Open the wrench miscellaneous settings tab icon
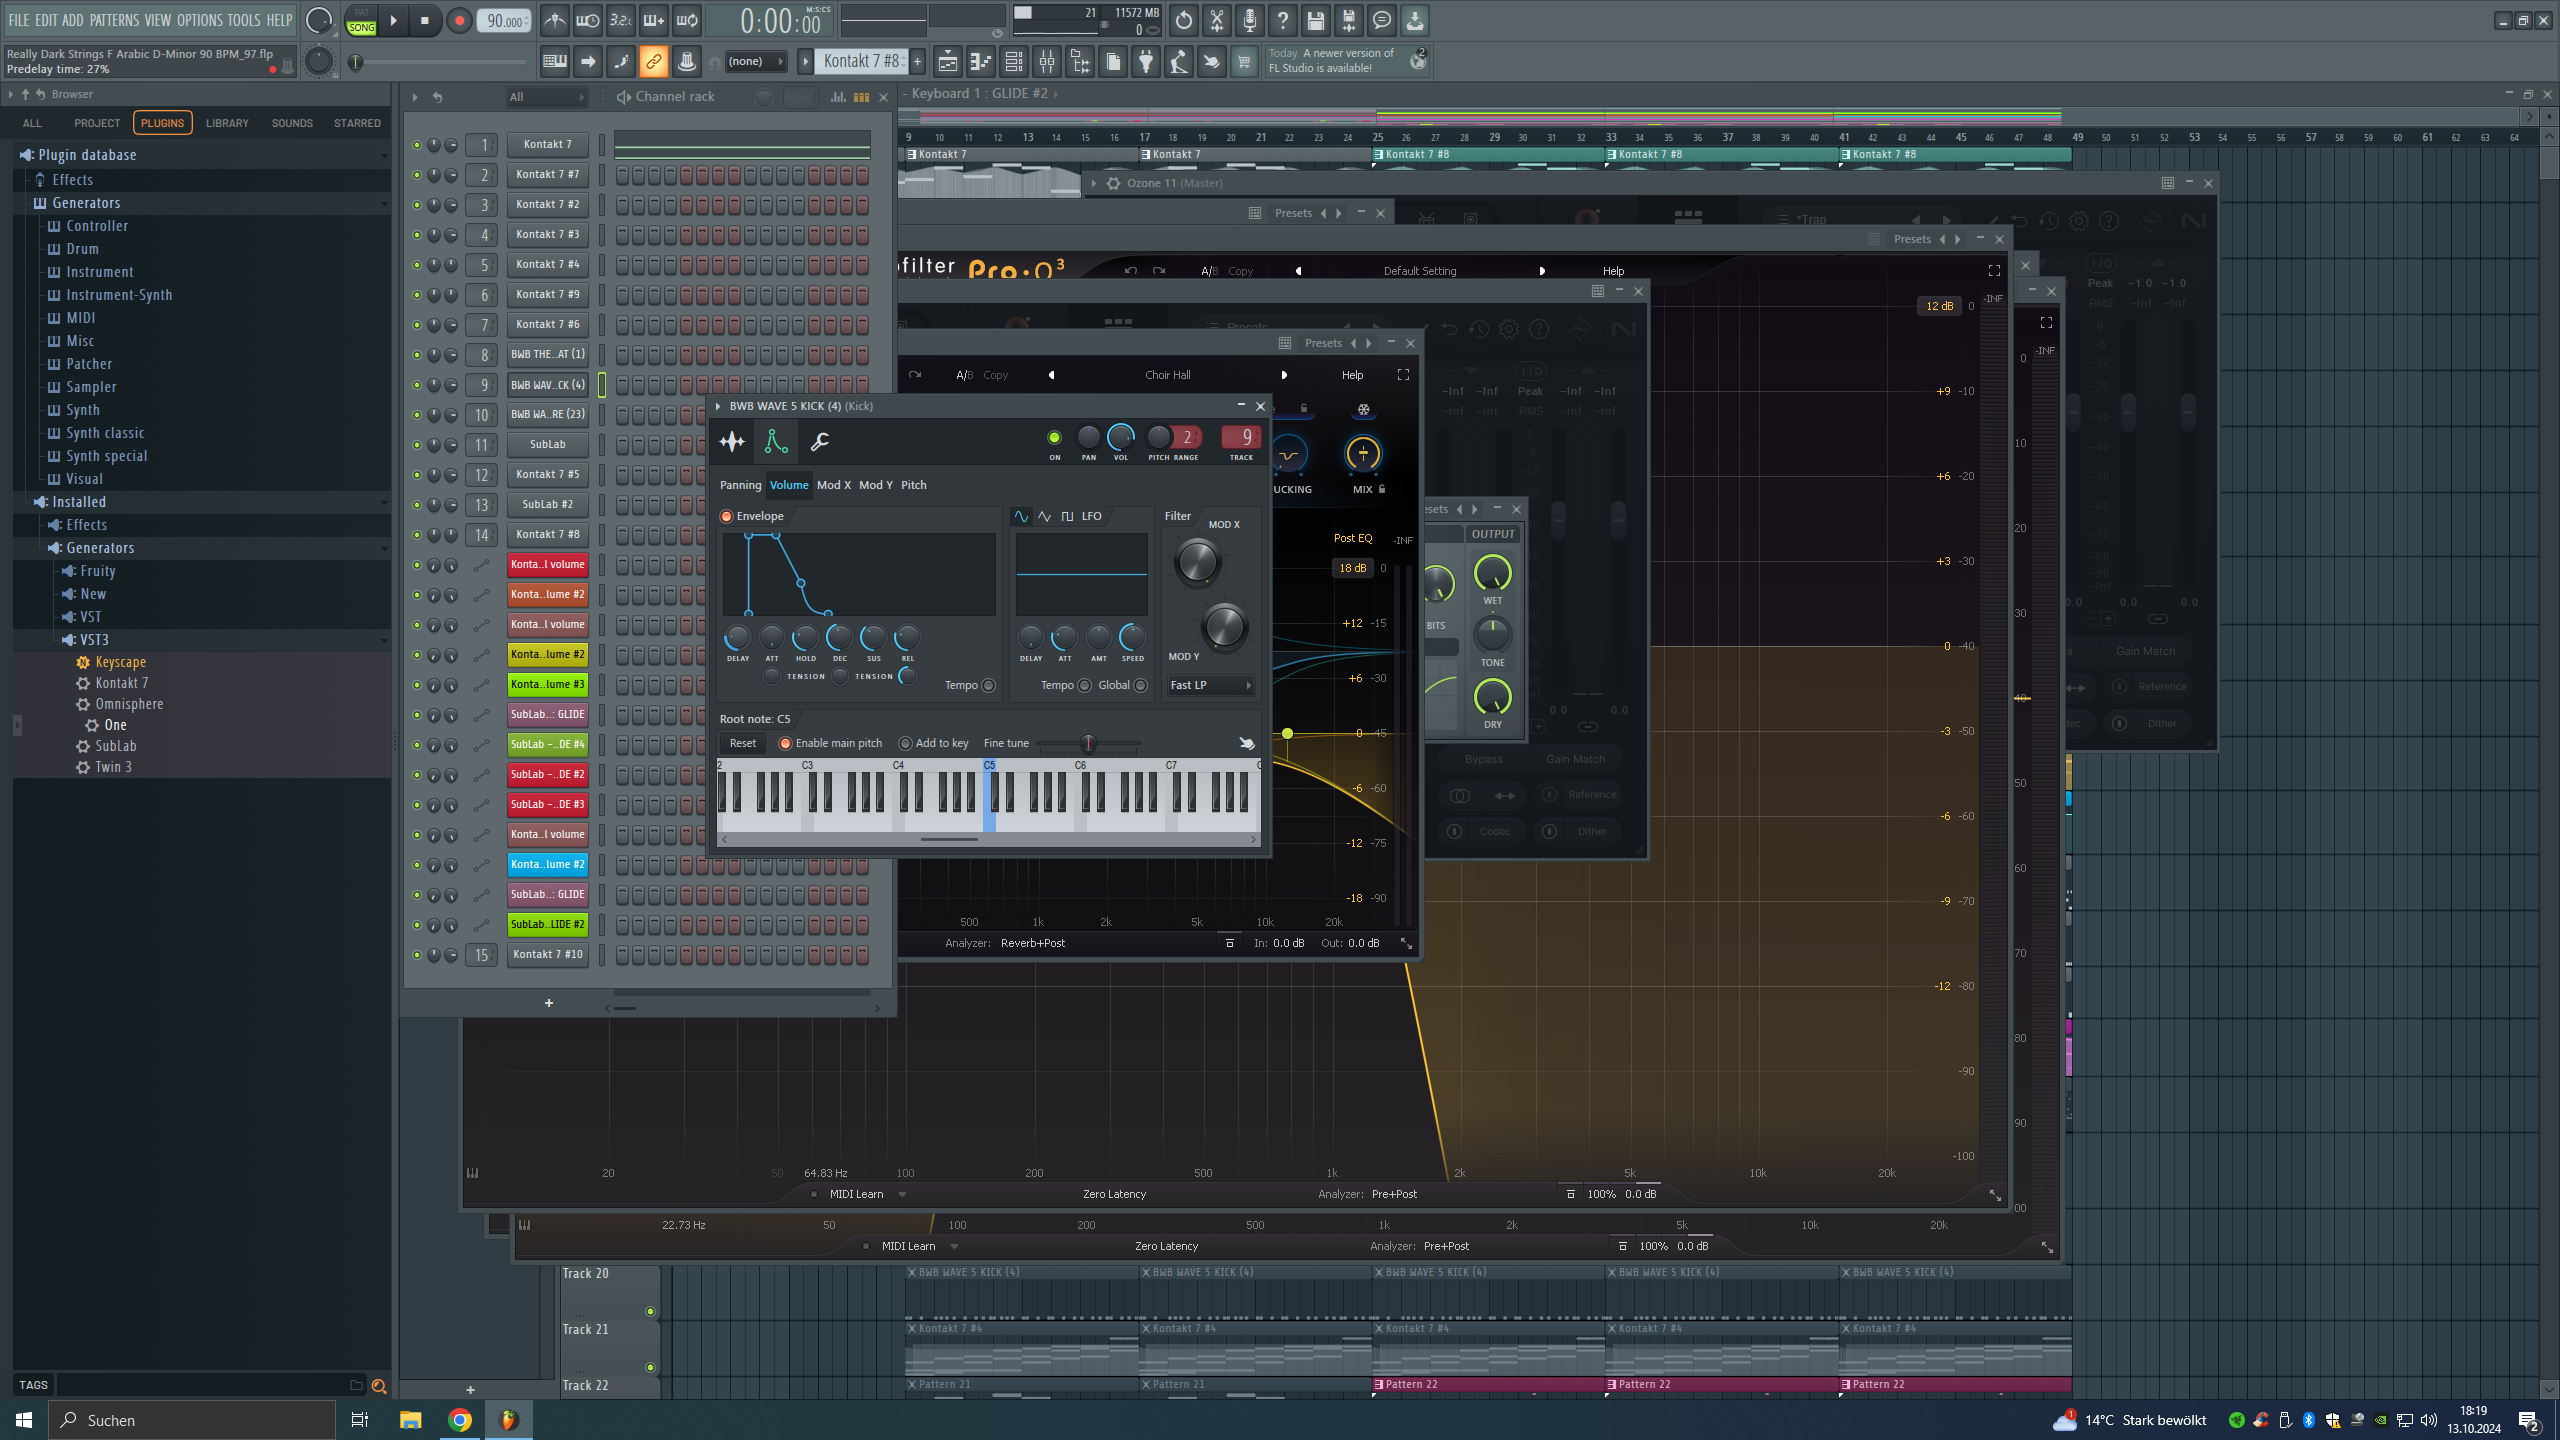The height and width of the screenshot is (1440, 2560). pyautogui.click(x=819, y=441)
